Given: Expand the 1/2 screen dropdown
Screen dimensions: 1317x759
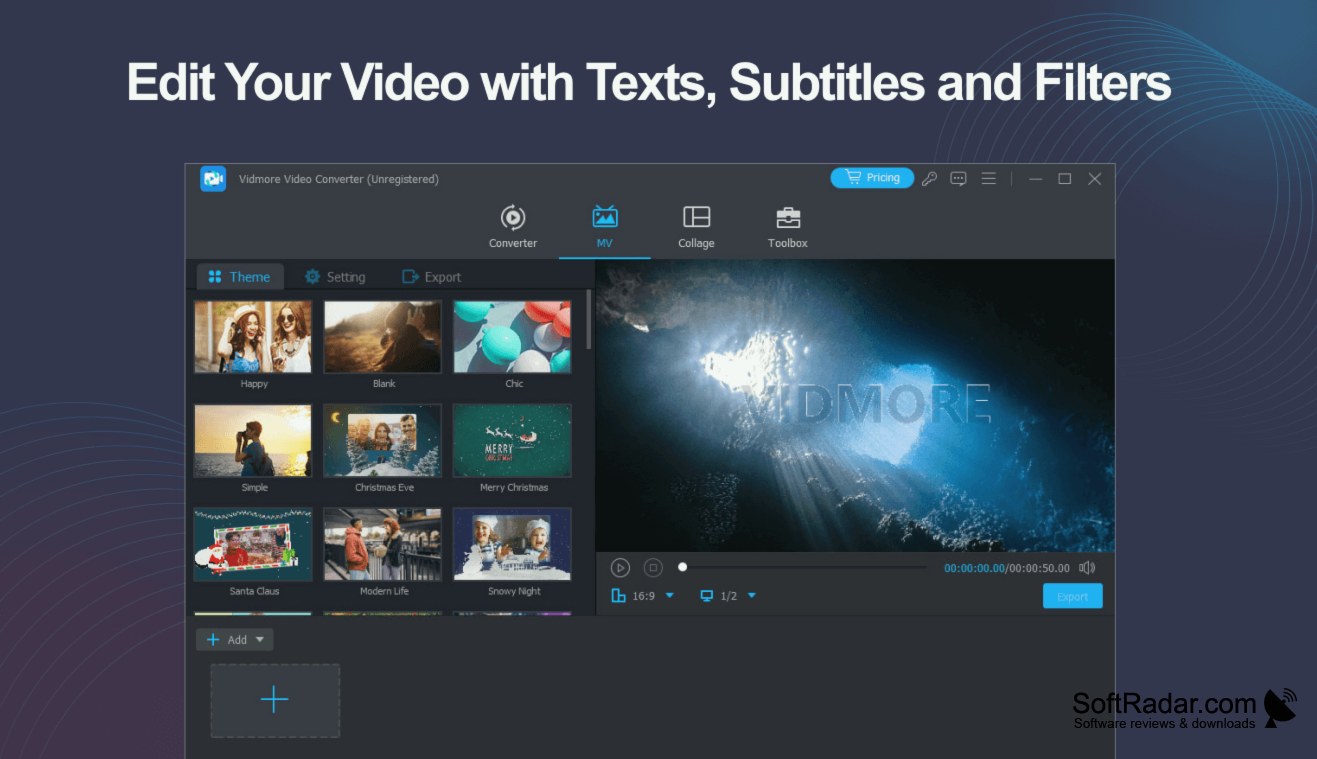Looking at the screenshot, I should coord(752,596).
